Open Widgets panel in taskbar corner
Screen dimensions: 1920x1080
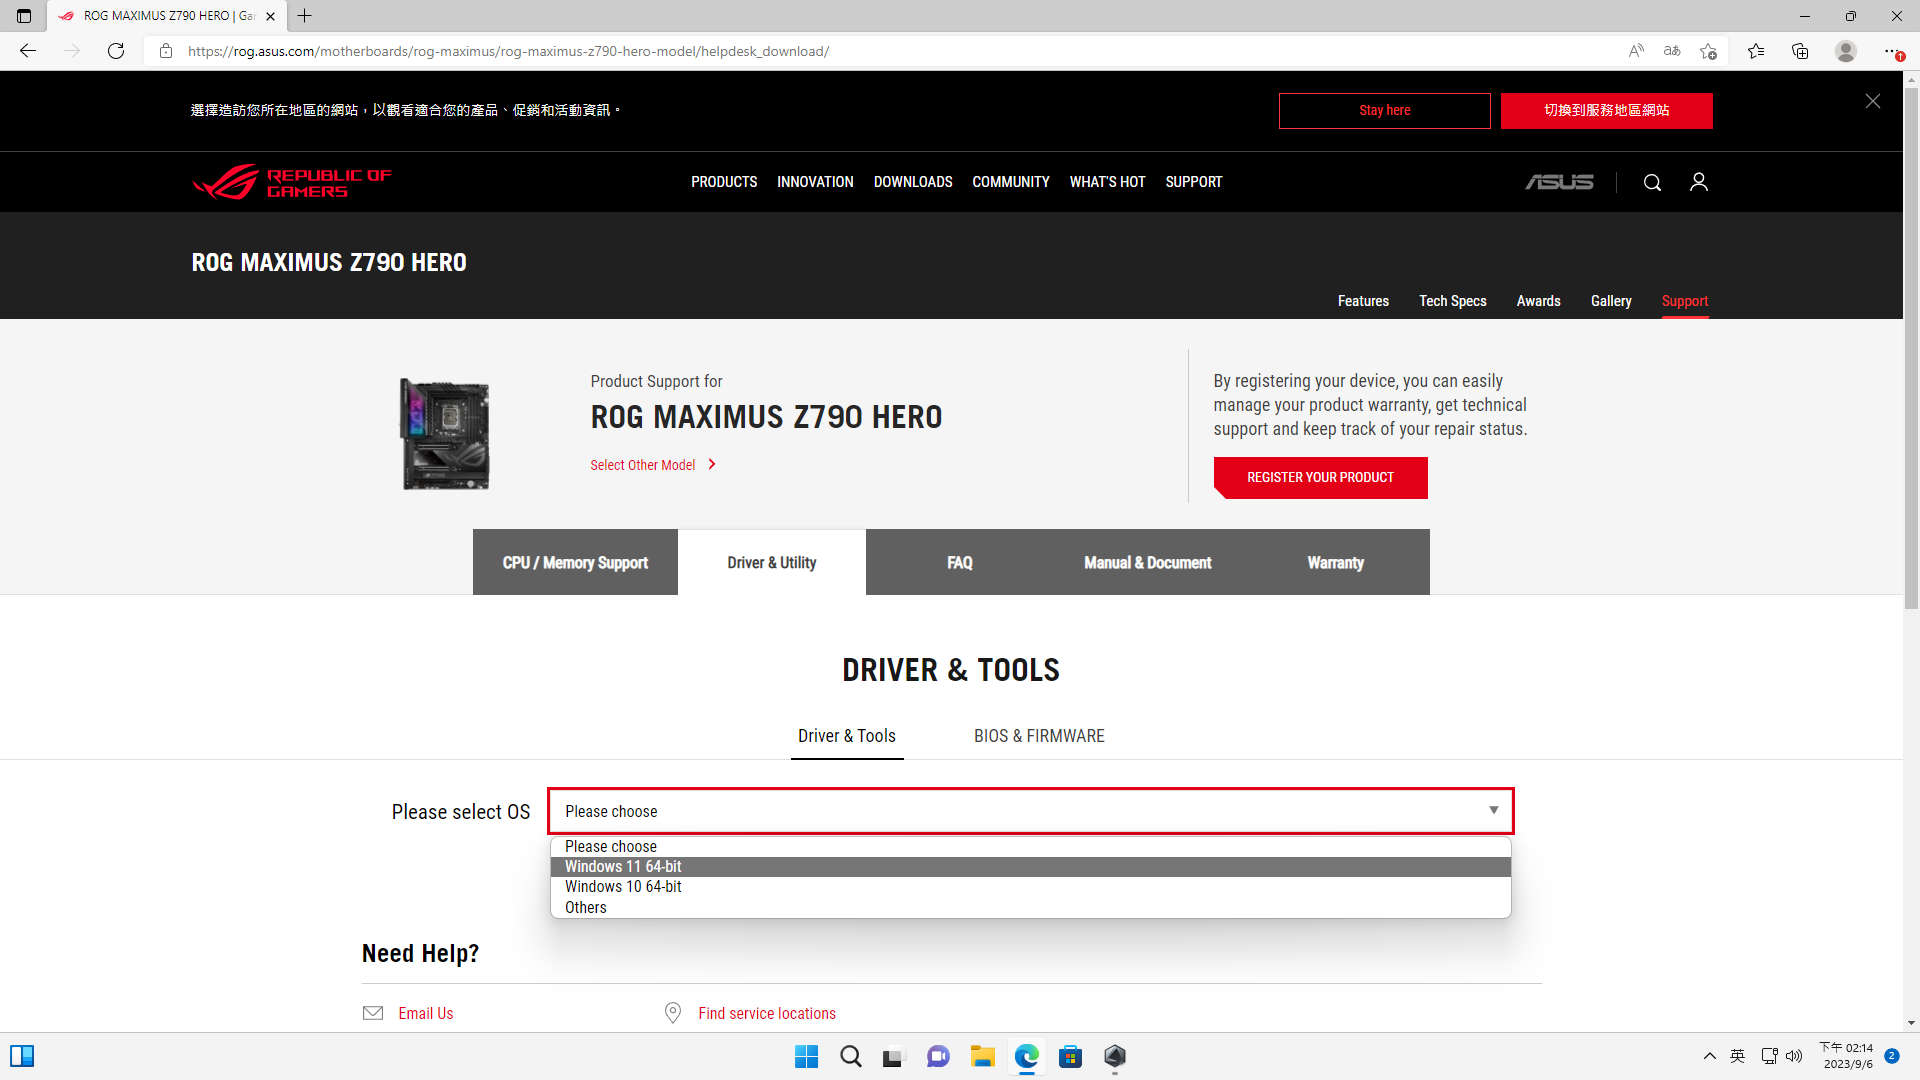[22, 1056]
